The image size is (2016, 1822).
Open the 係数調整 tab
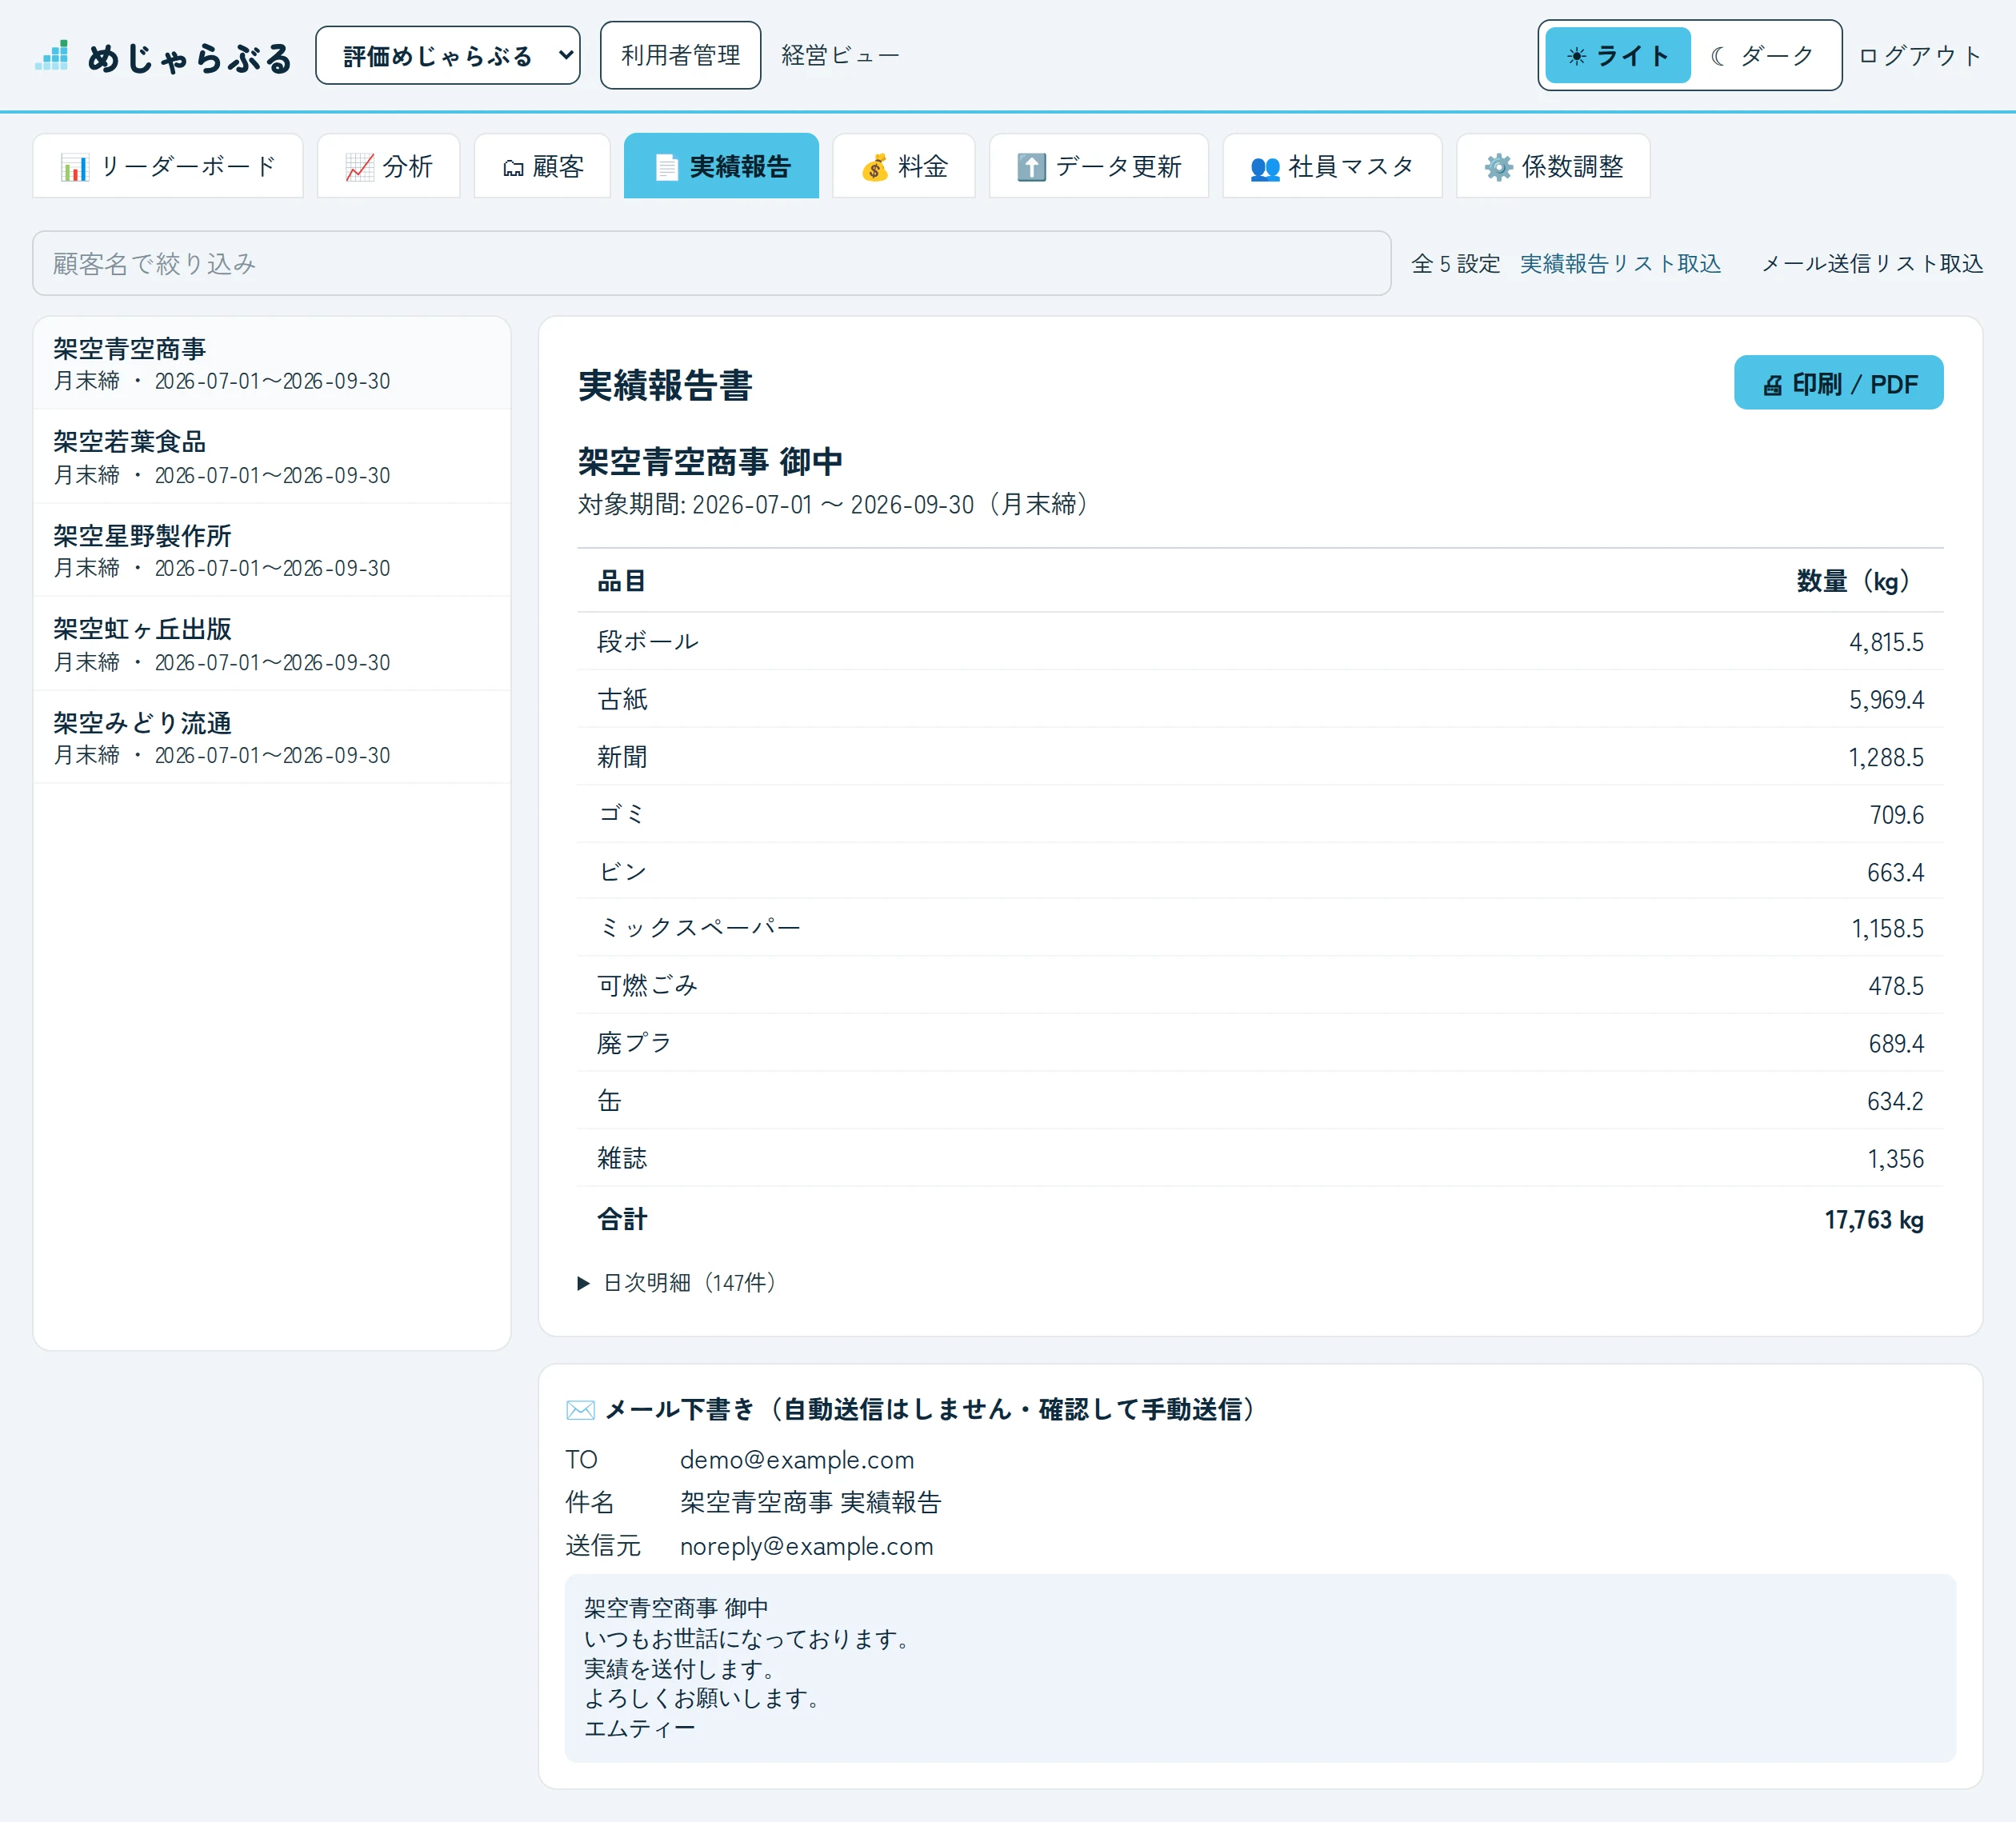coord(1553,166)
